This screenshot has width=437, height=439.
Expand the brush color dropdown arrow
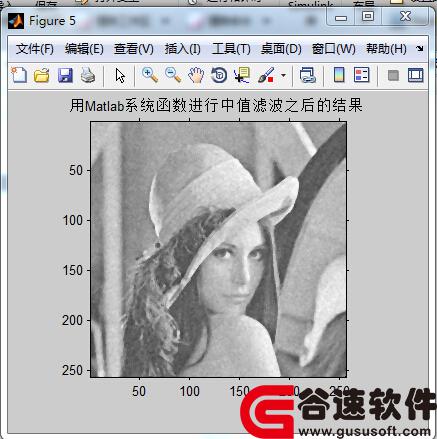[x=283, y=75]
